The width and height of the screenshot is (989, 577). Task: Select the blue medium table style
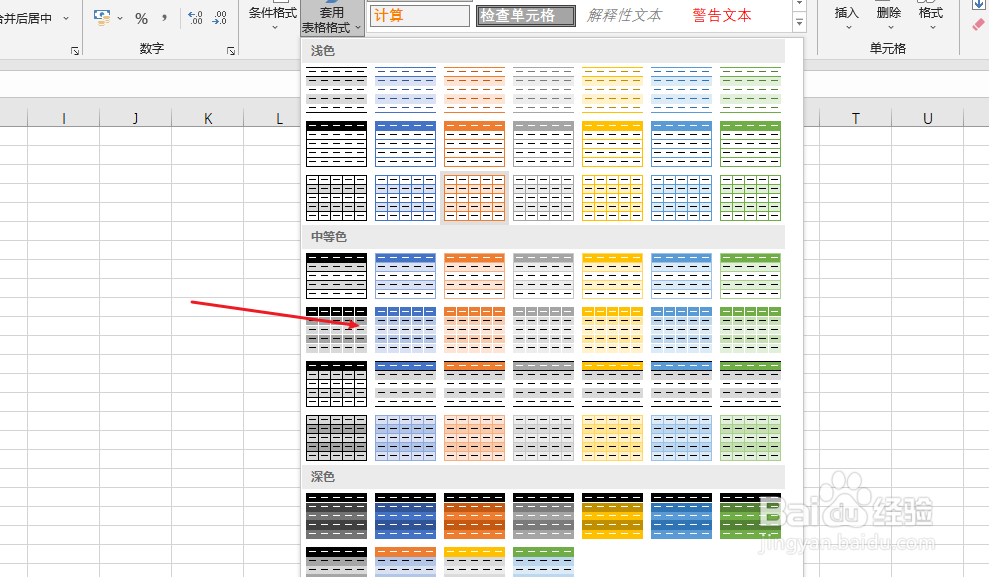point(405,276)
